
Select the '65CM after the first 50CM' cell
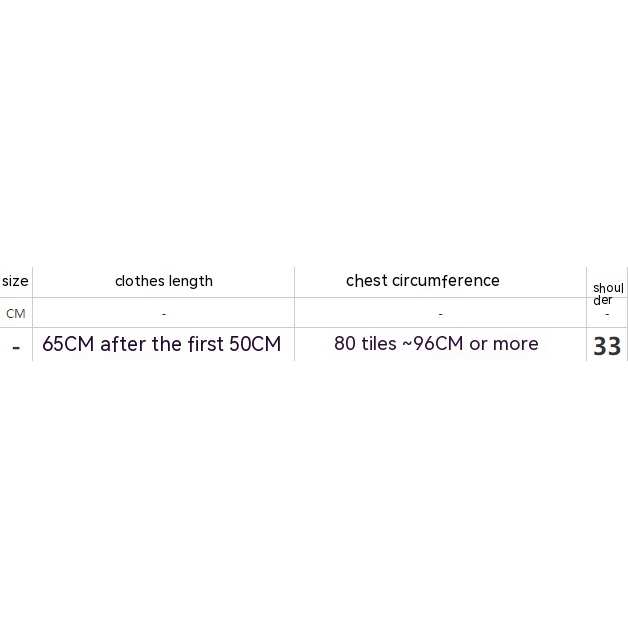[161, 345]
